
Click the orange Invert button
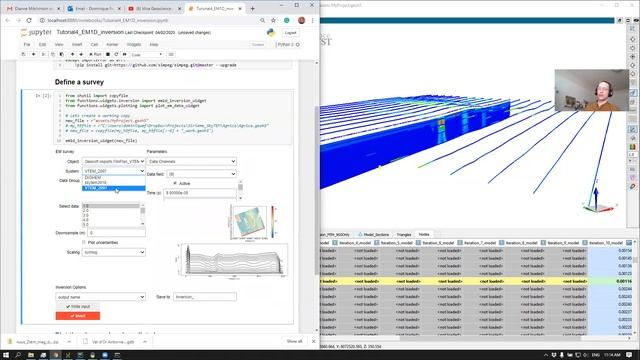pyautogui.click(x=78, y=316)
